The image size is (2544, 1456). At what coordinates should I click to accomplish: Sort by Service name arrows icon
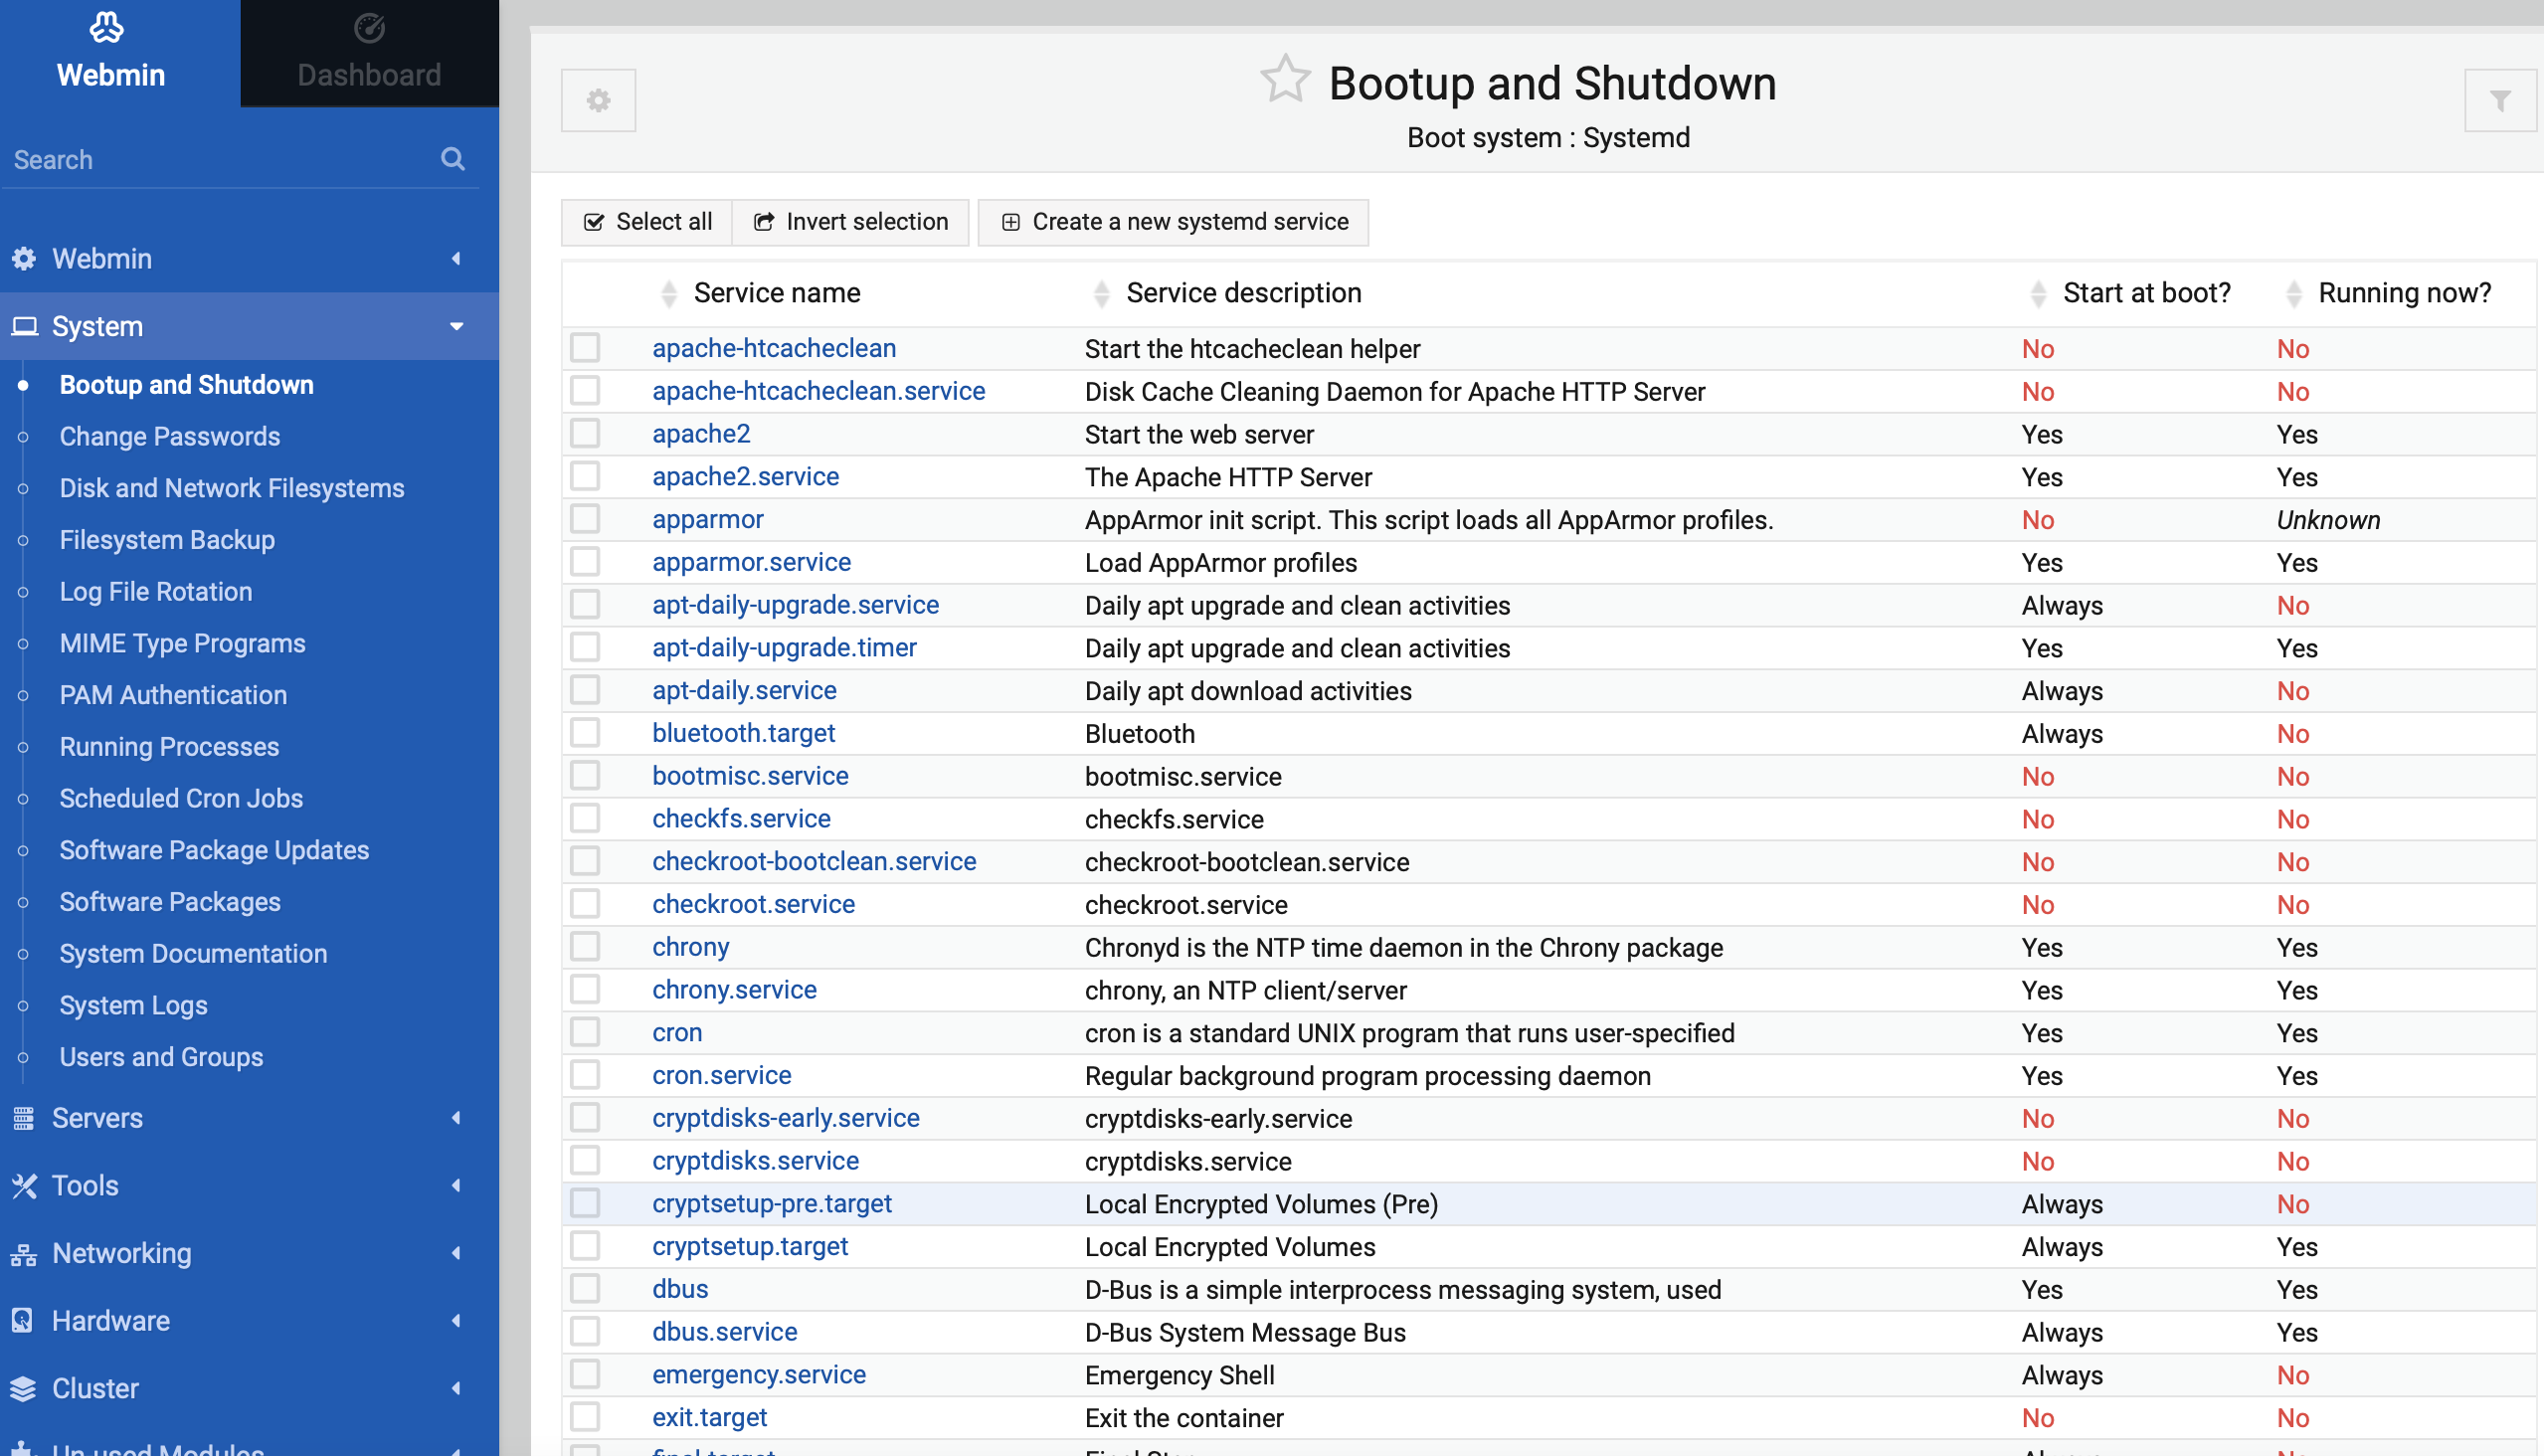tap(669, 293)
